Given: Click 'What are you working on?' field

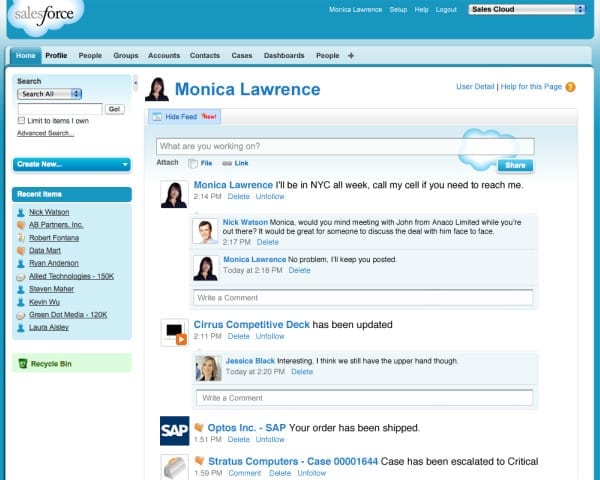Looking at the screenshot, I should pyautogui.click(x=345, y=146).
